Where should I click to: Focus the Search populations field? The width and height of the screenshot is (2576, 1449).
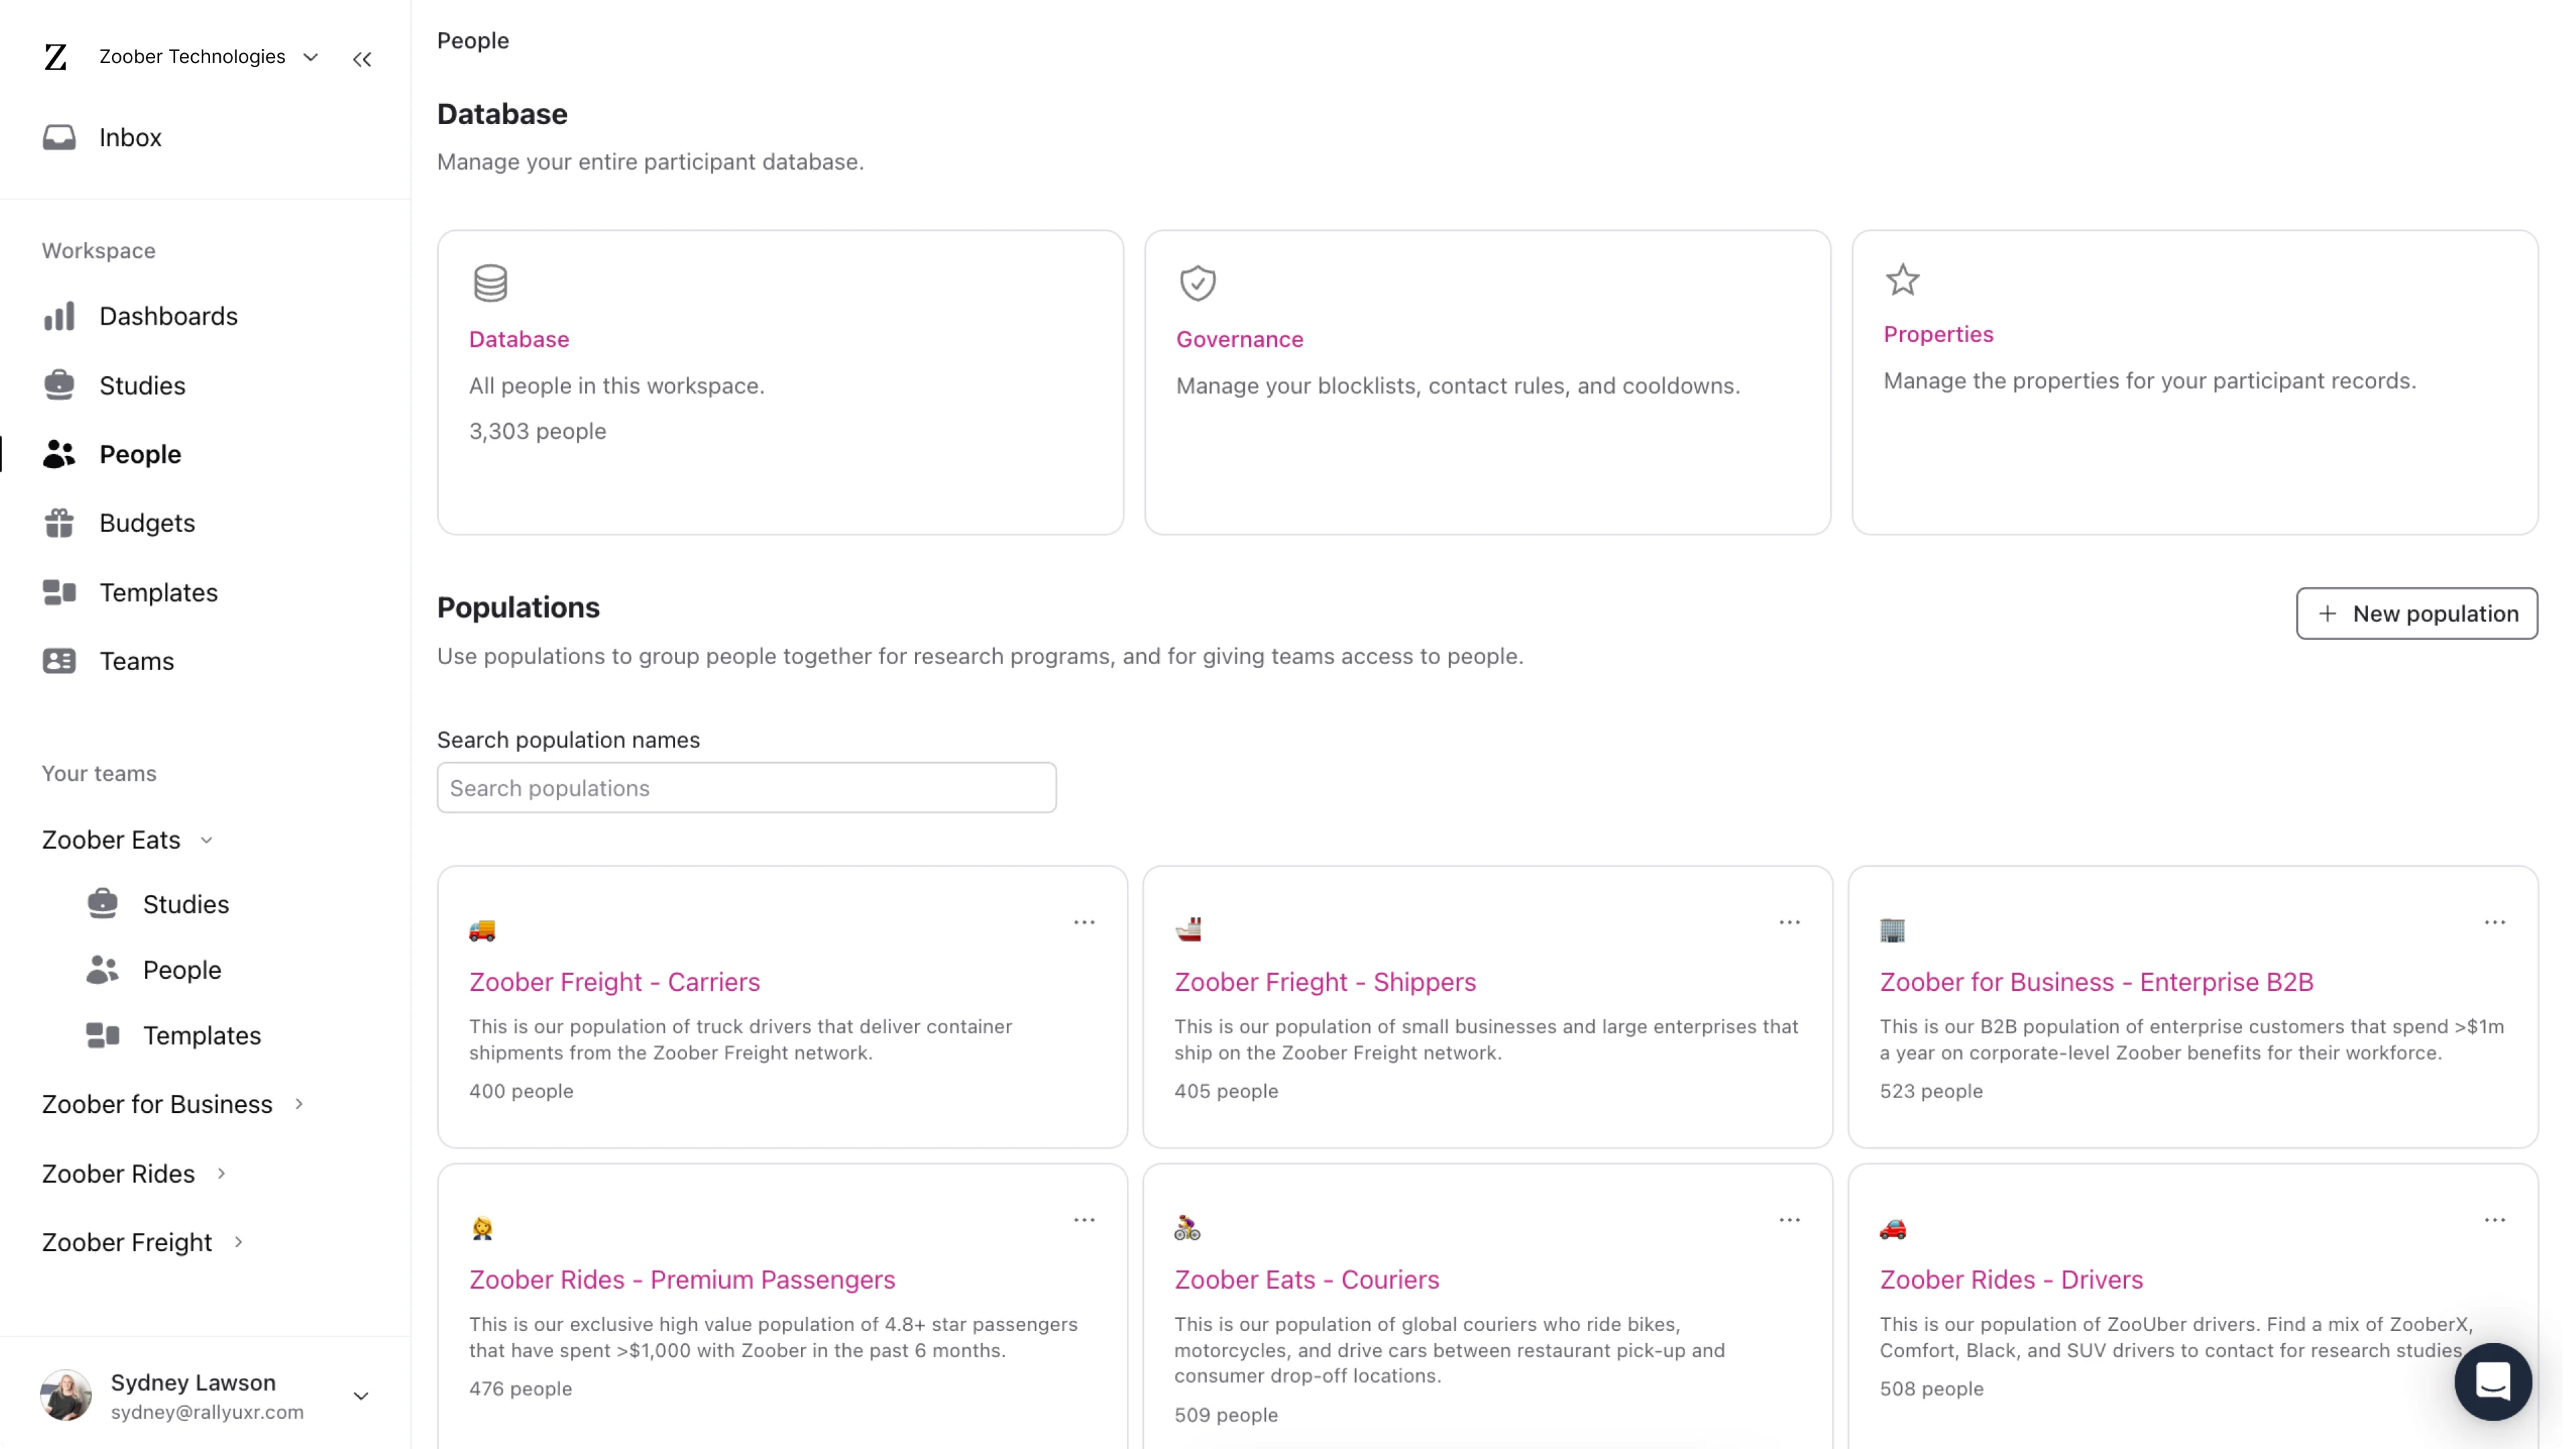coord(746,788)
